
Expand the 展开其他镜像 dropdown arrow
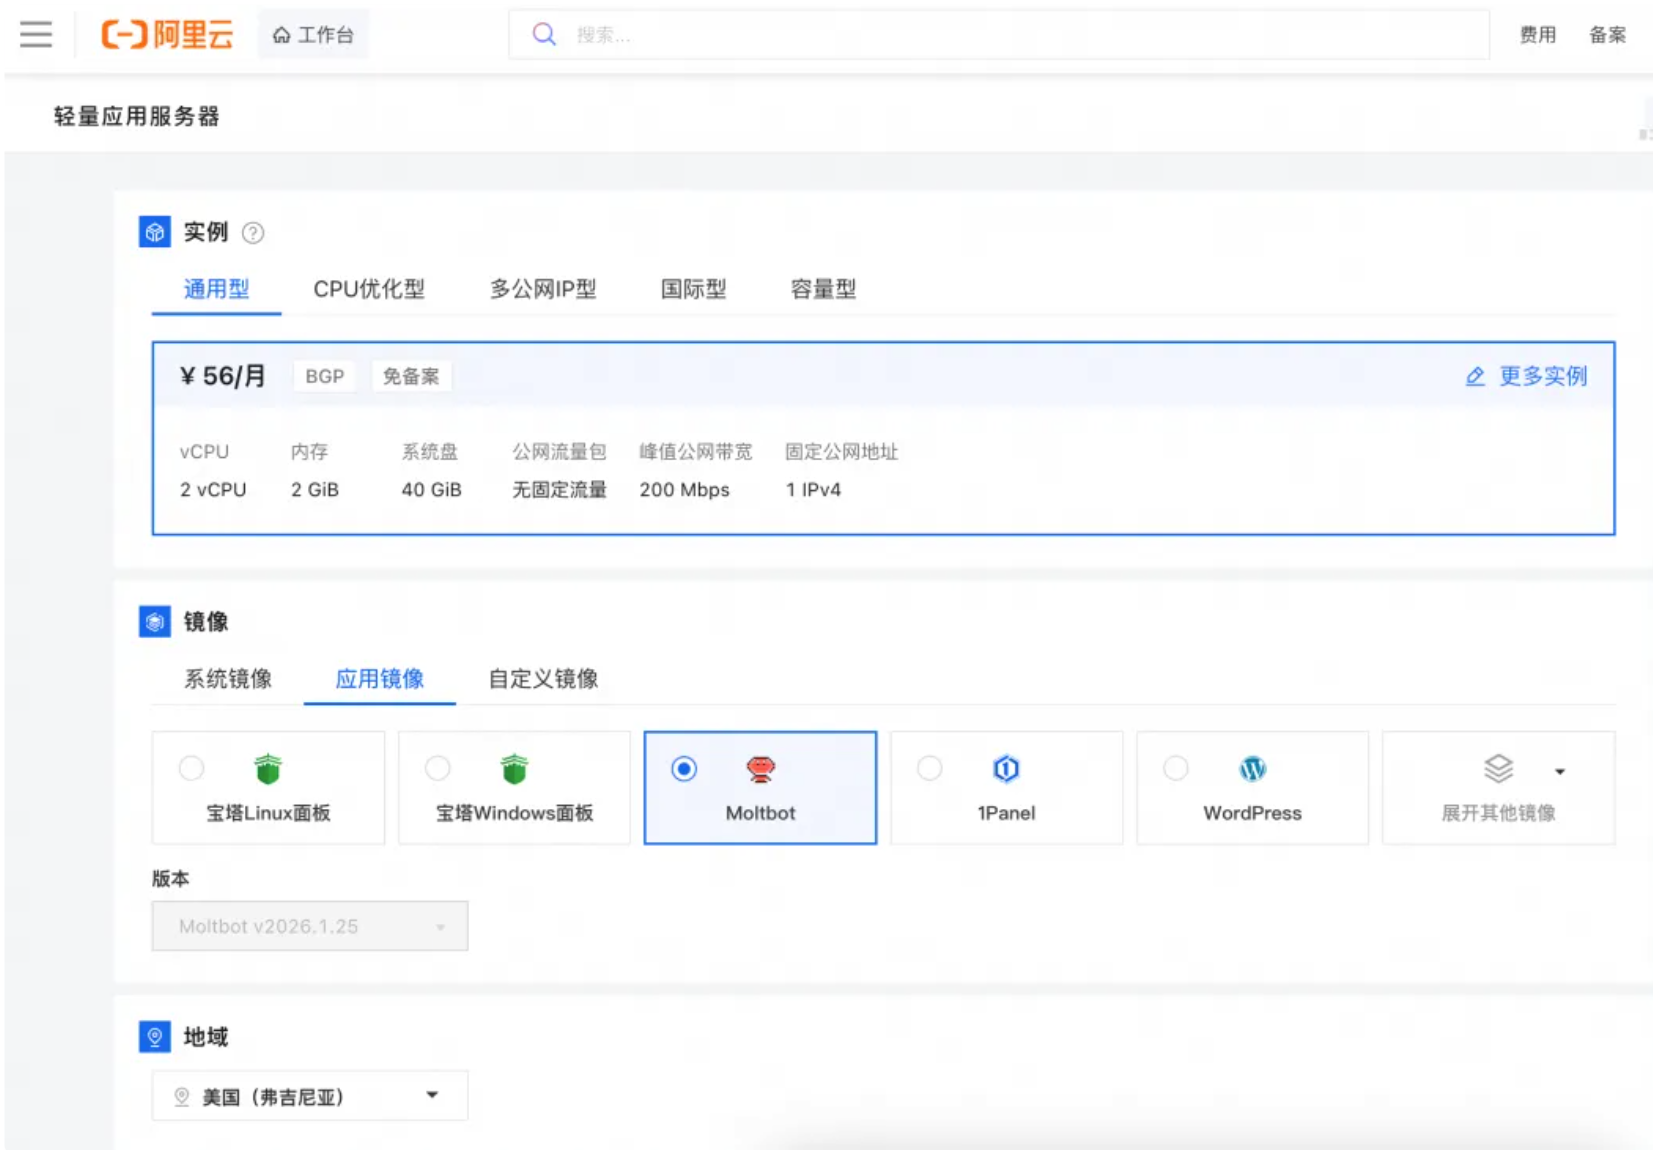click(x=1560, y=771)
